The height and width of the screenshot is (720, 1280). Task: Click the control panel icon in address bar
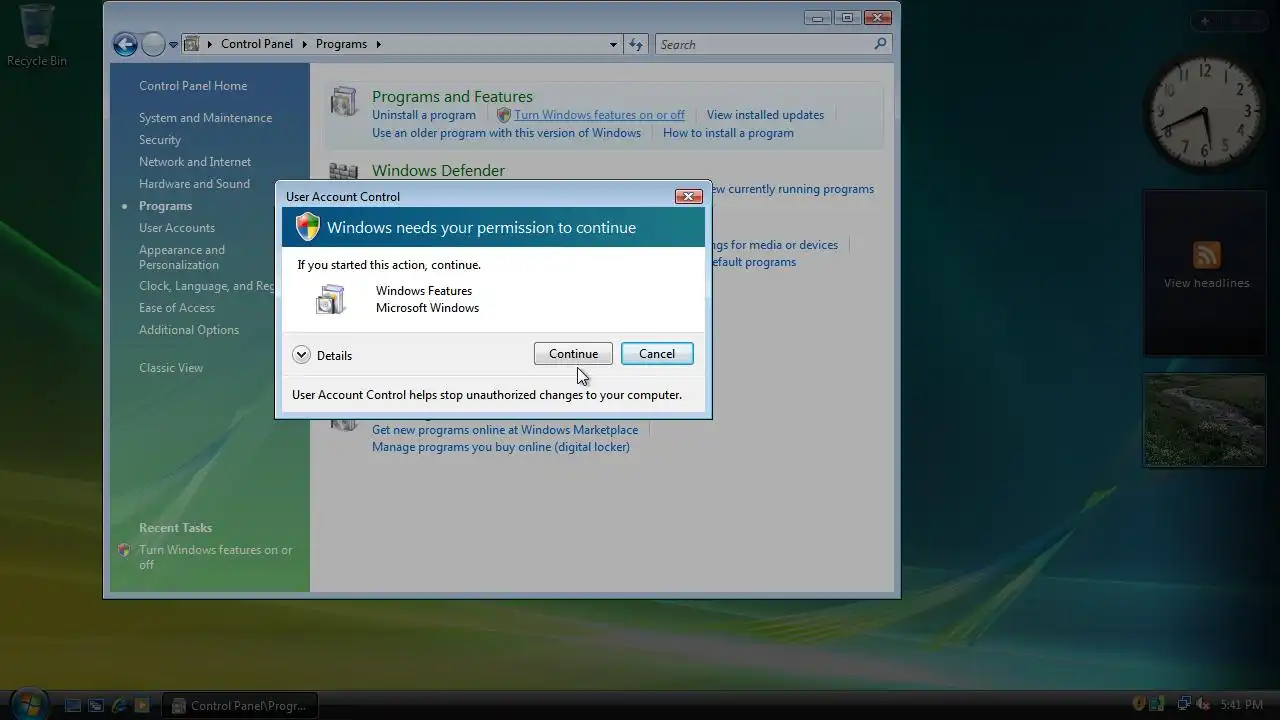(x=192, y=44)
